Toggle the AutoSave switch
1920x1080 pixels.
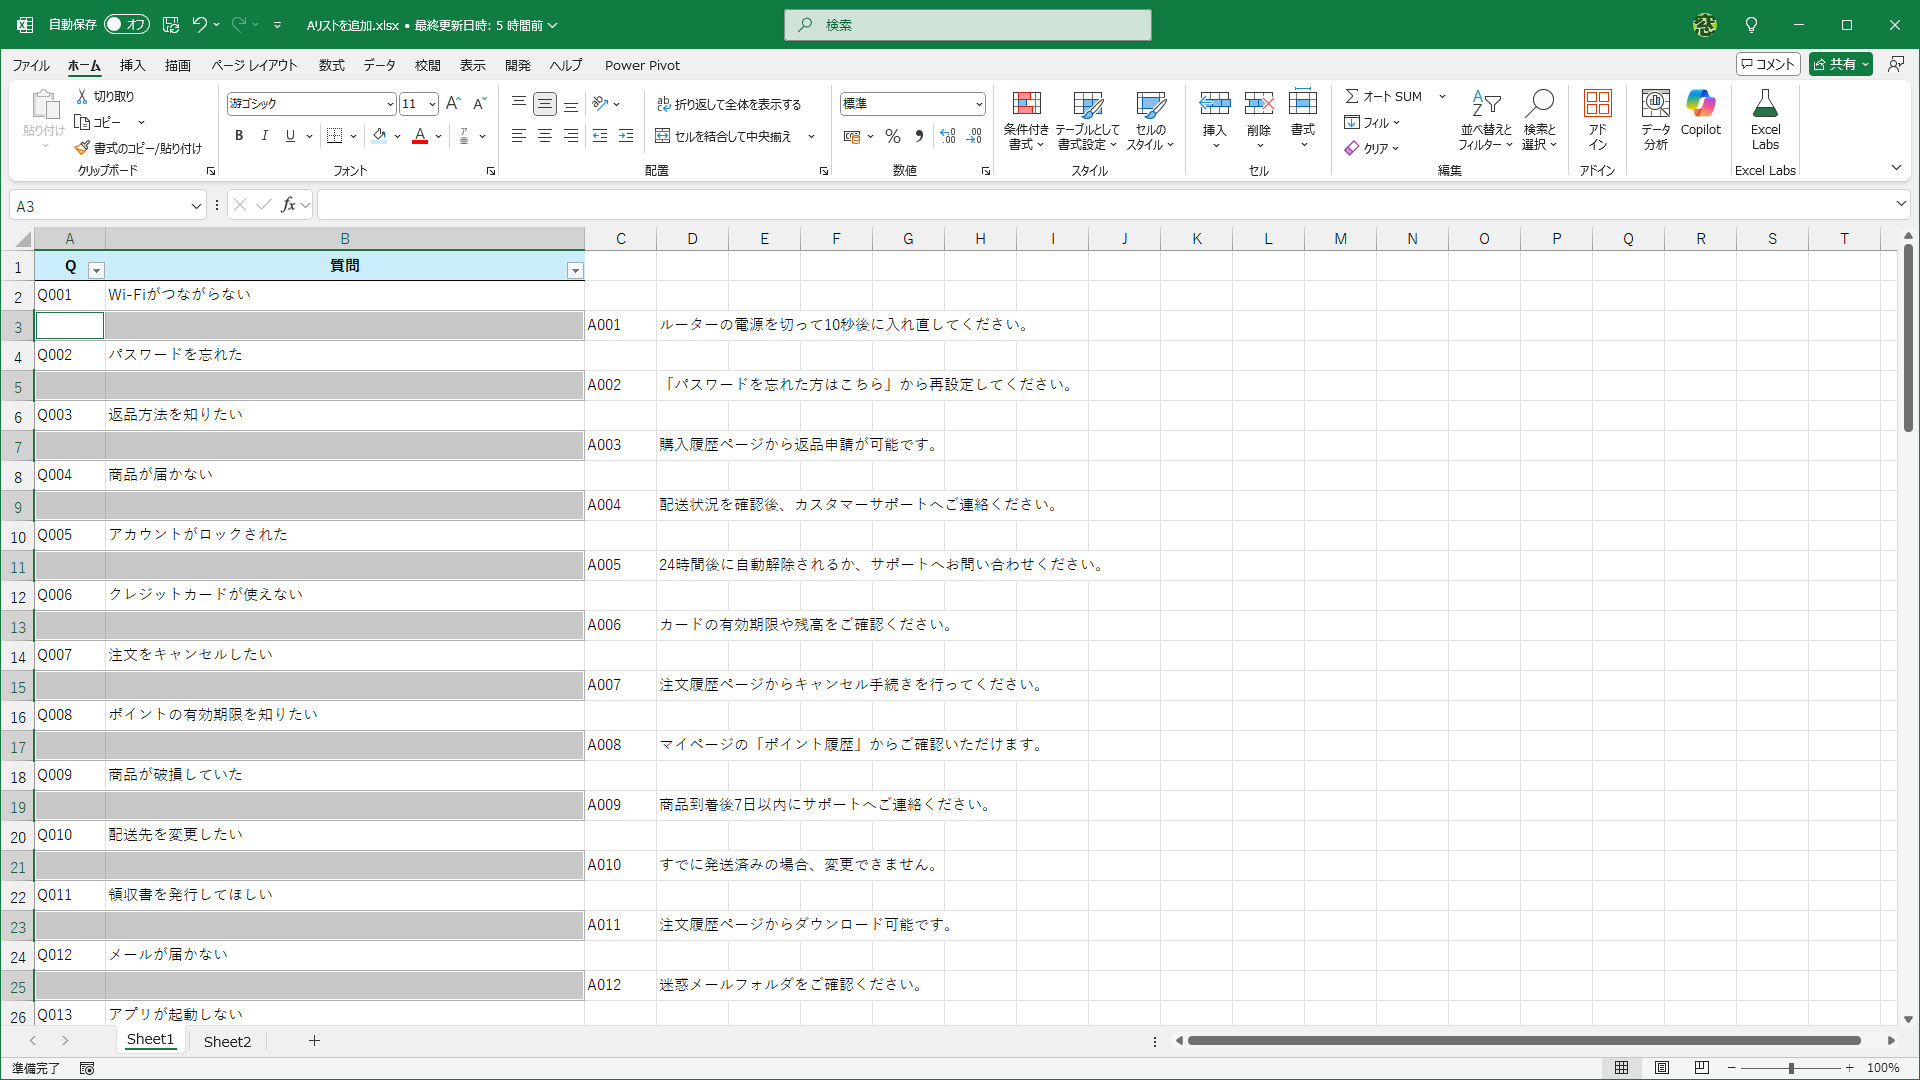coord(127,24)
